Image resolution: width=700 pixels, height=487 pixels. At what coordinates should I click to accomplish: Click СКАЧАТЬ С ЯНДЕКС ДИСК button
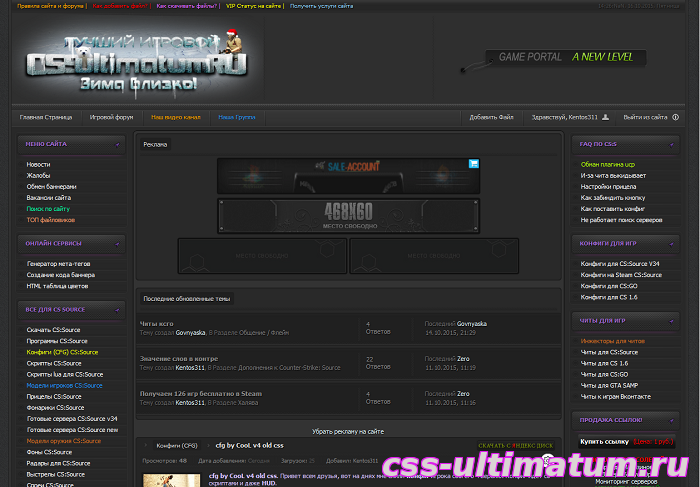516,445
